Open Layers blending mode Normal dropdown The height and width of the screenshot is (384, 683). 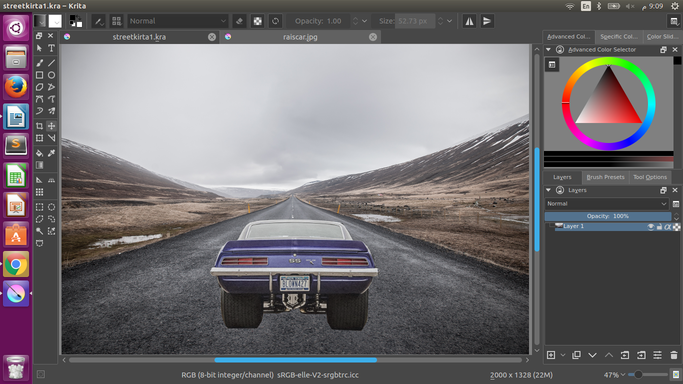pos(607,204)
